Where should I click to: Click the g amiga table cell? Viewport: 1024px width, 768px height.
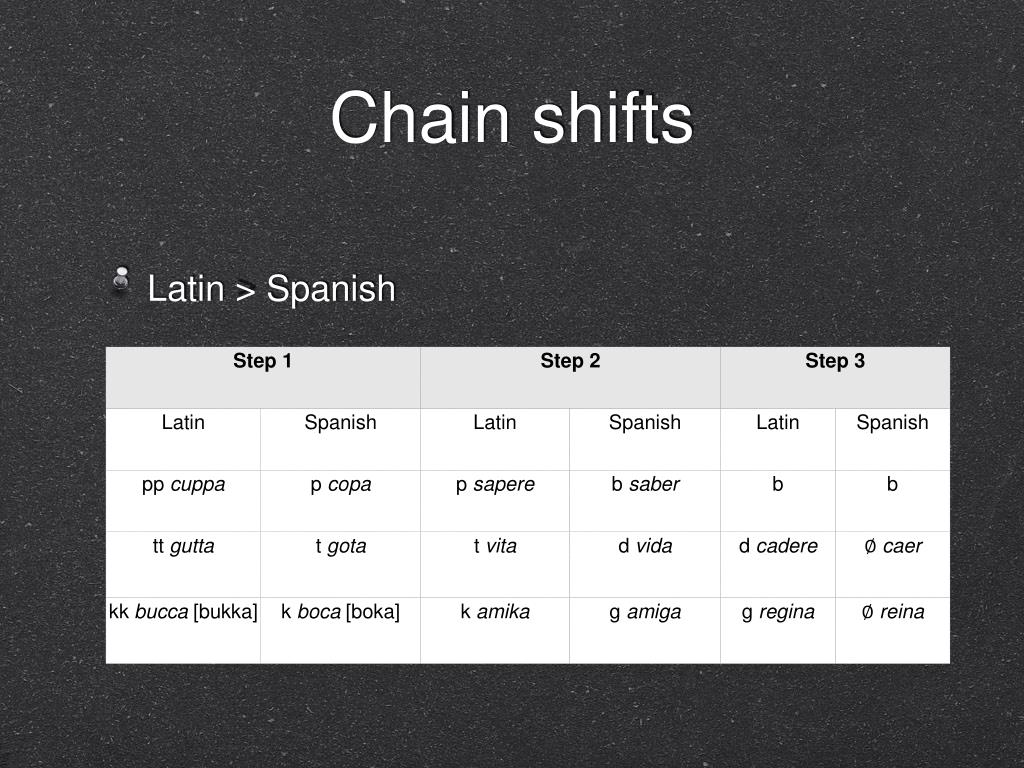point(645,630)
